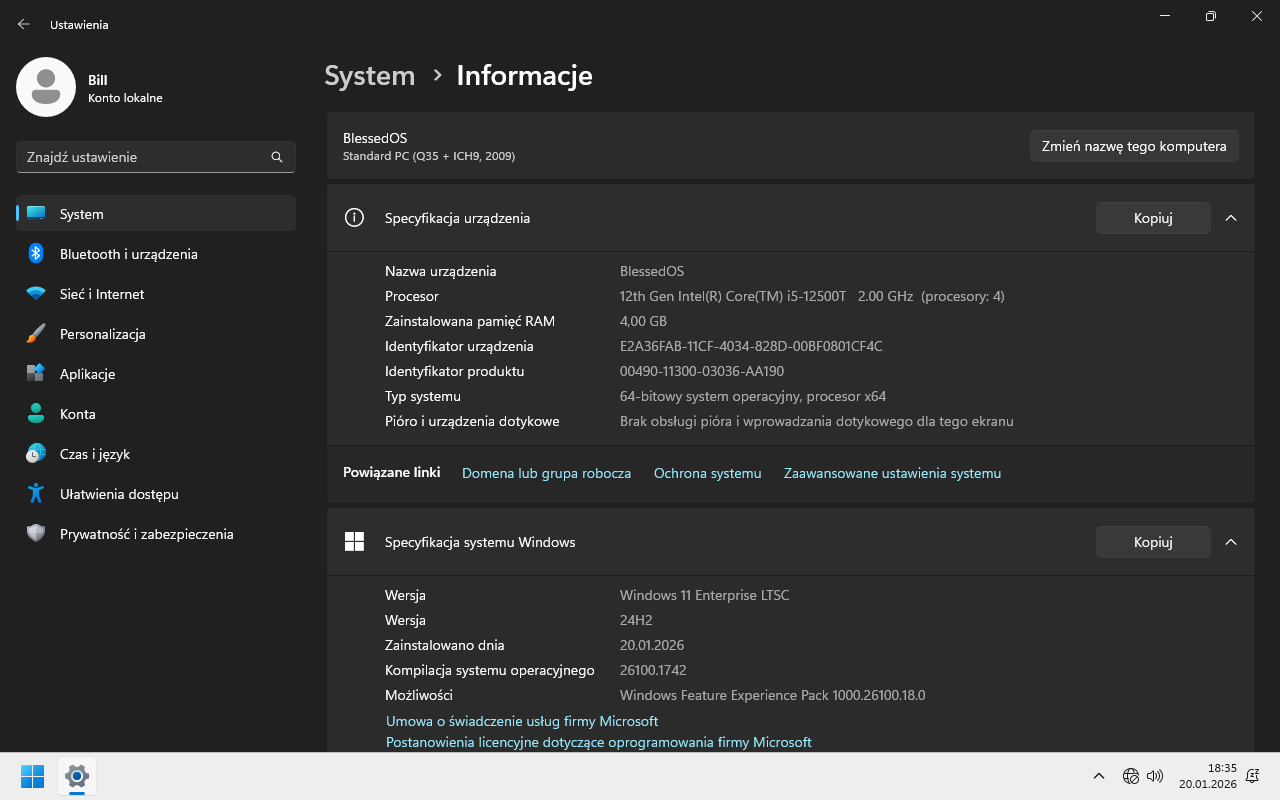Viewport: 1280px width, 800px height.
Task: Collapse the Specyfikacja systemu Windows section
Action: [x=1231, y=542]
